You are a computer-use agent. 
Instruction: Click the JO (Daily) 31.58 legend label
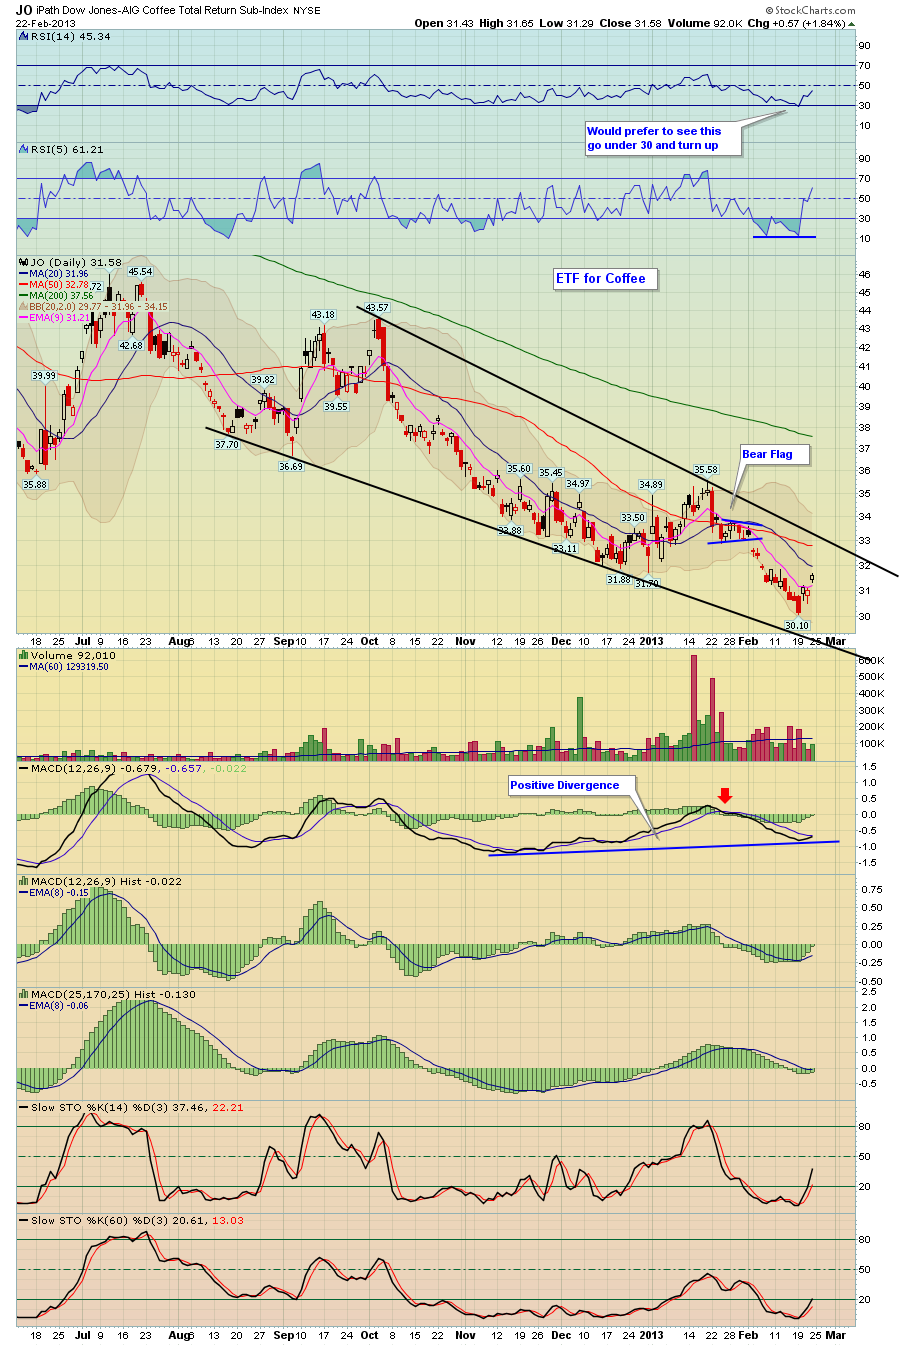coord(75,263)
